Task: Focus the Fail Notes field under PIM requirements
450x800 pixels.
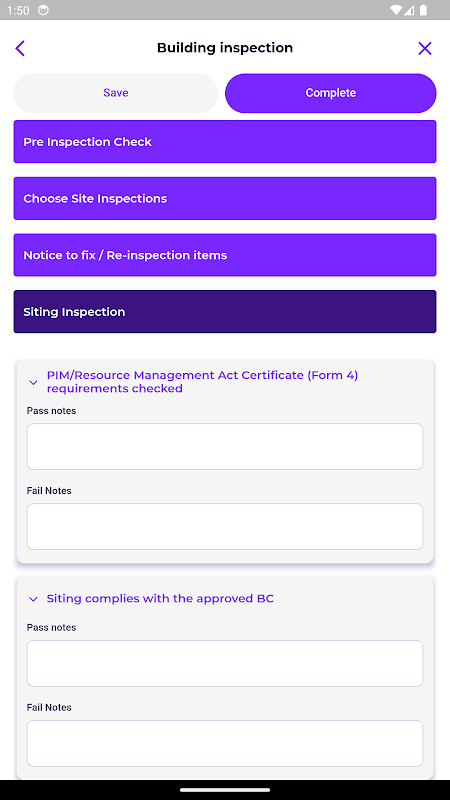Action: pos(225,527)
